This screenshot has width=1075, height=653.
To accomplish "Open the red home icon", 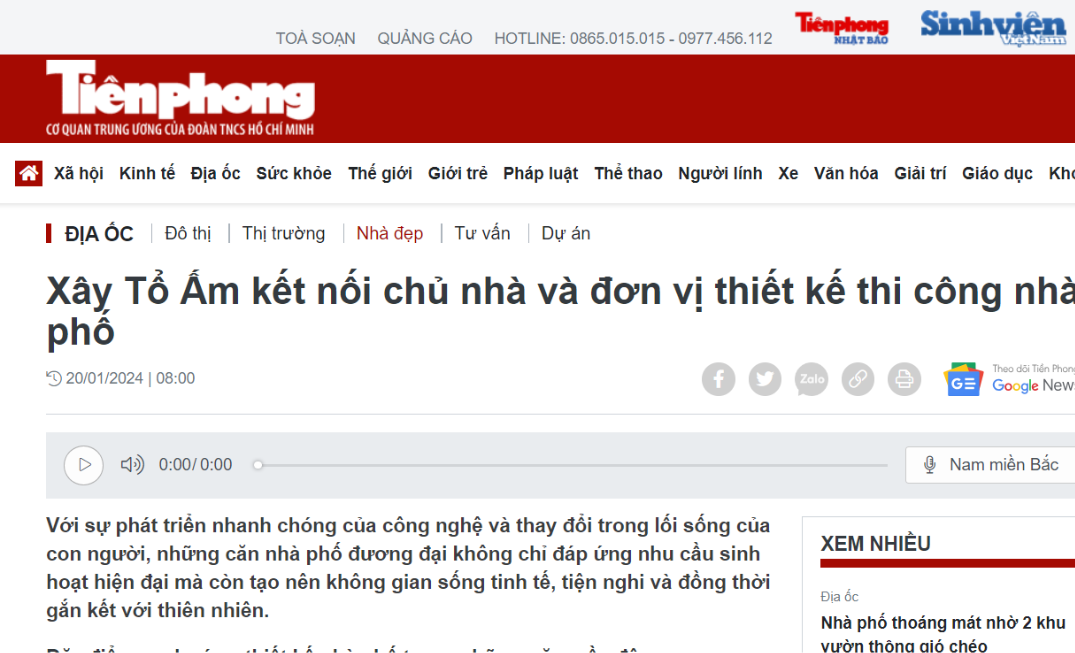I will [x=29, y=174].
